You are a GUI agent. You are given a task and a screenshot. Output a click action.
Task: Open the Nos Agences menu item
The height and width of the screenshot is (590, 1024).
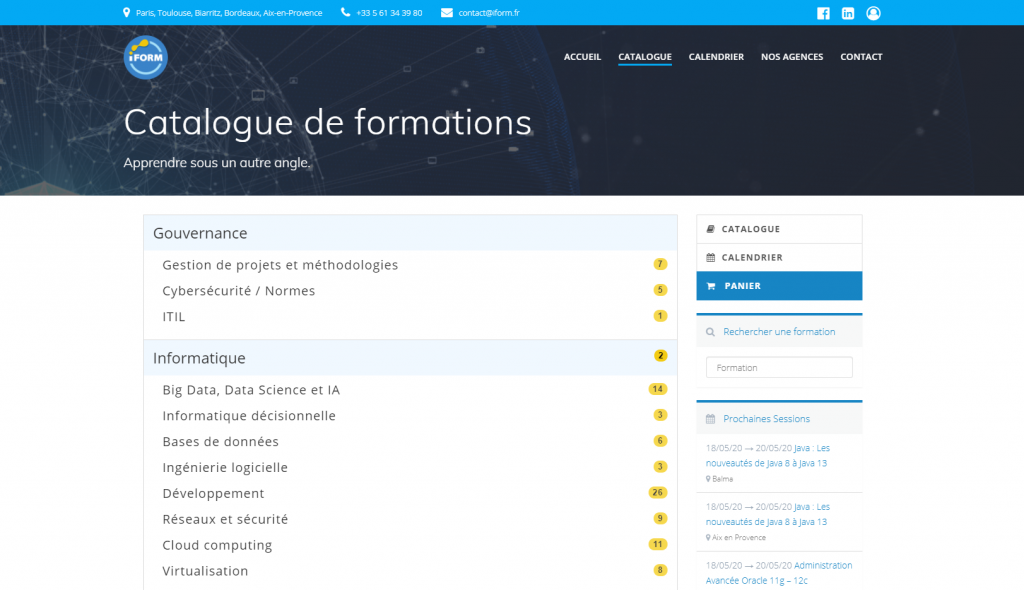(x=792, y=57)
